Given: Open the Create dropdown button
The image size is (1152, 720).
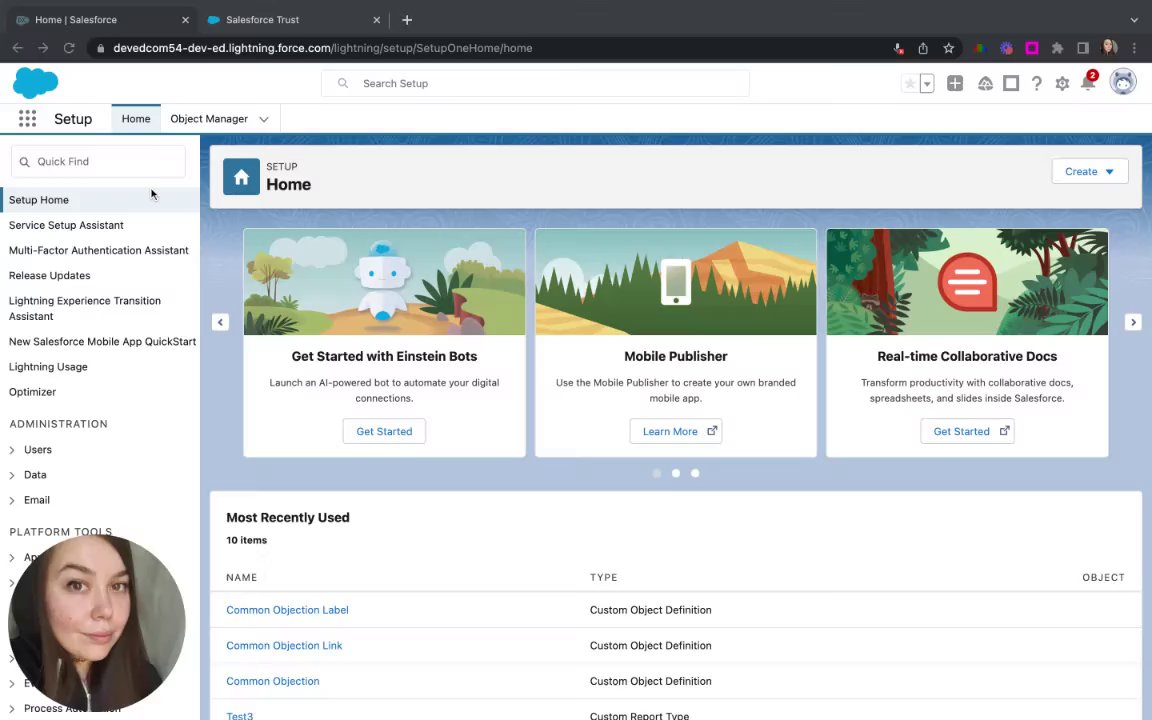Looking at the screenshot, I should coord(1090,171).
